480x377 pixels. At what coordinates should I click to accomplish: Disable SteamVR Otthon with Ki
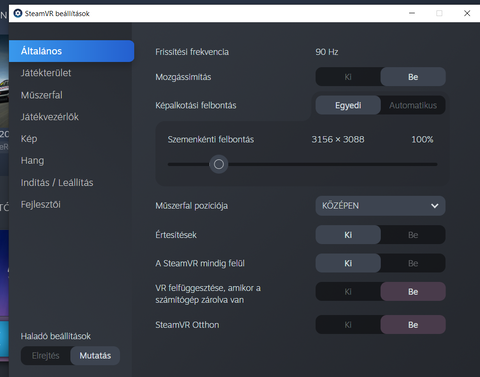tap(348, 325)
